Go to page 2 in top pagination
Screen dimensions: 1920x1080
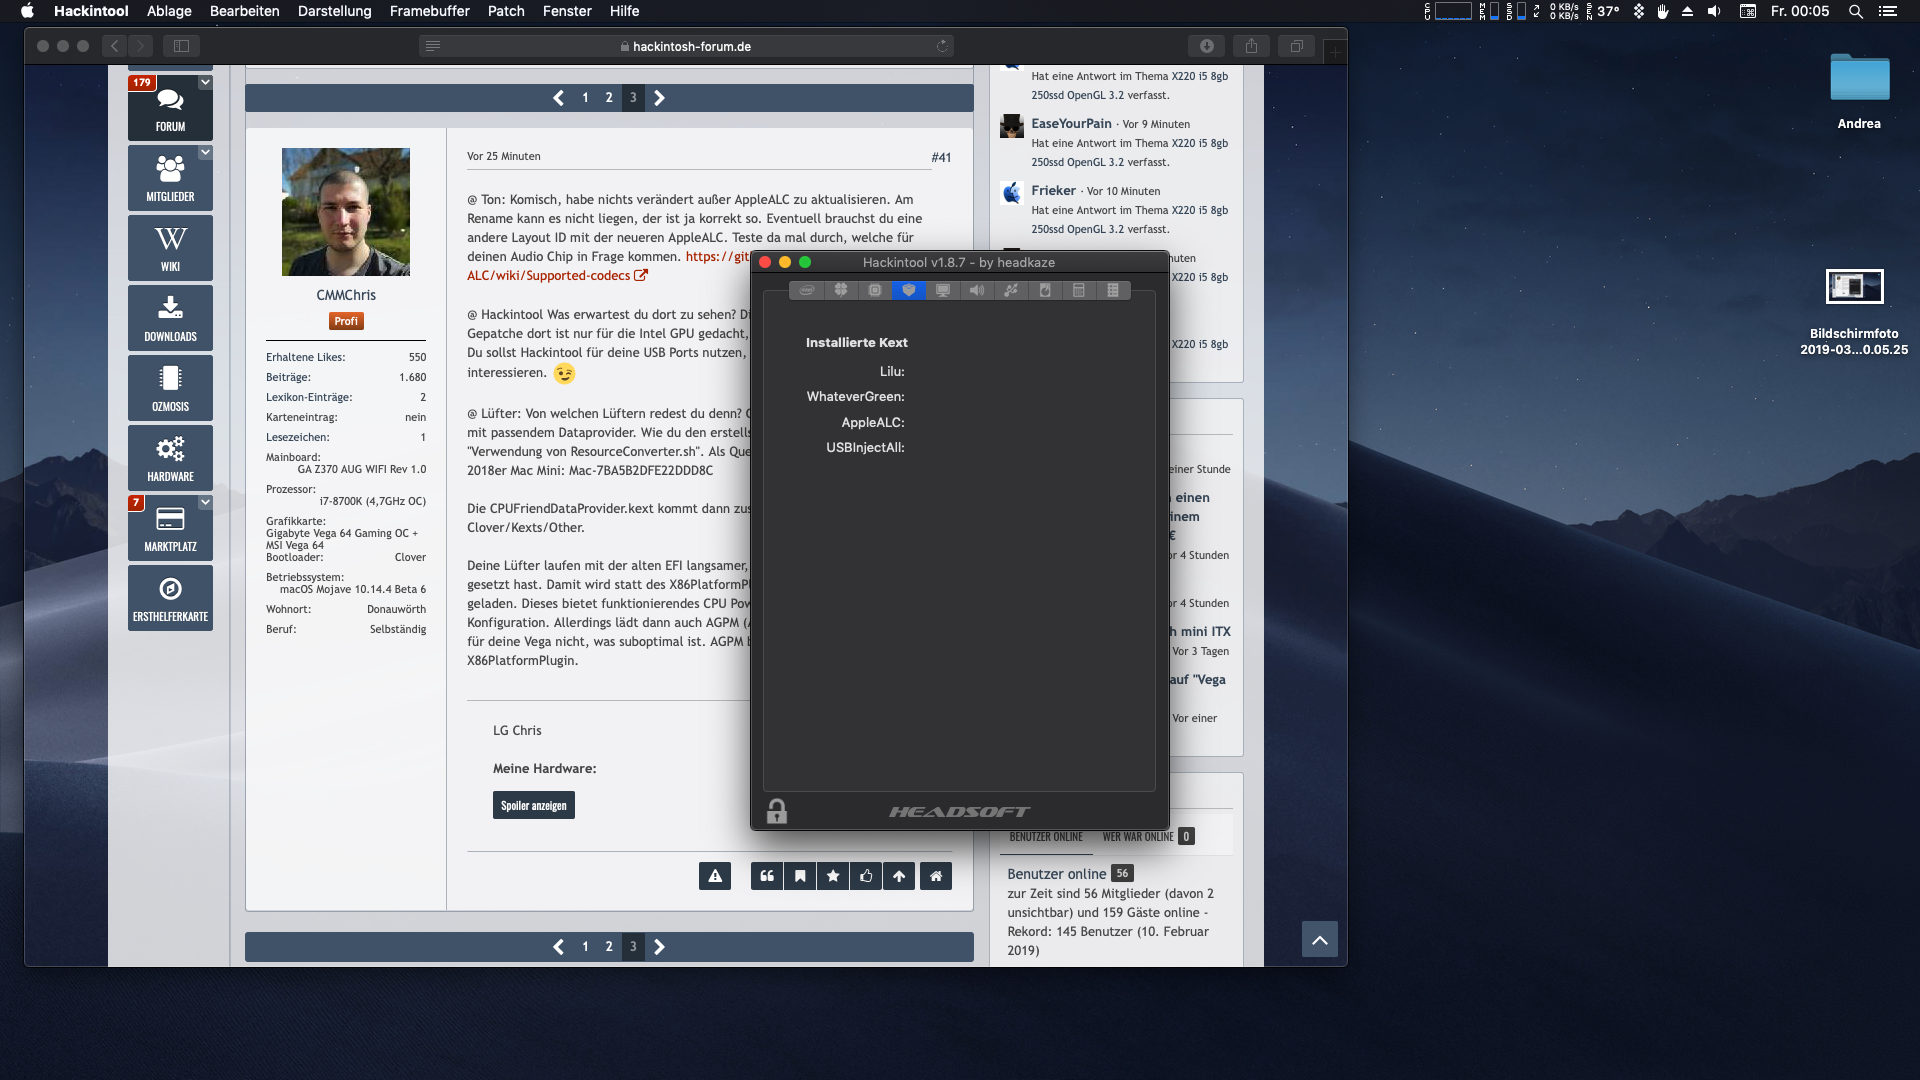[609, 98]
